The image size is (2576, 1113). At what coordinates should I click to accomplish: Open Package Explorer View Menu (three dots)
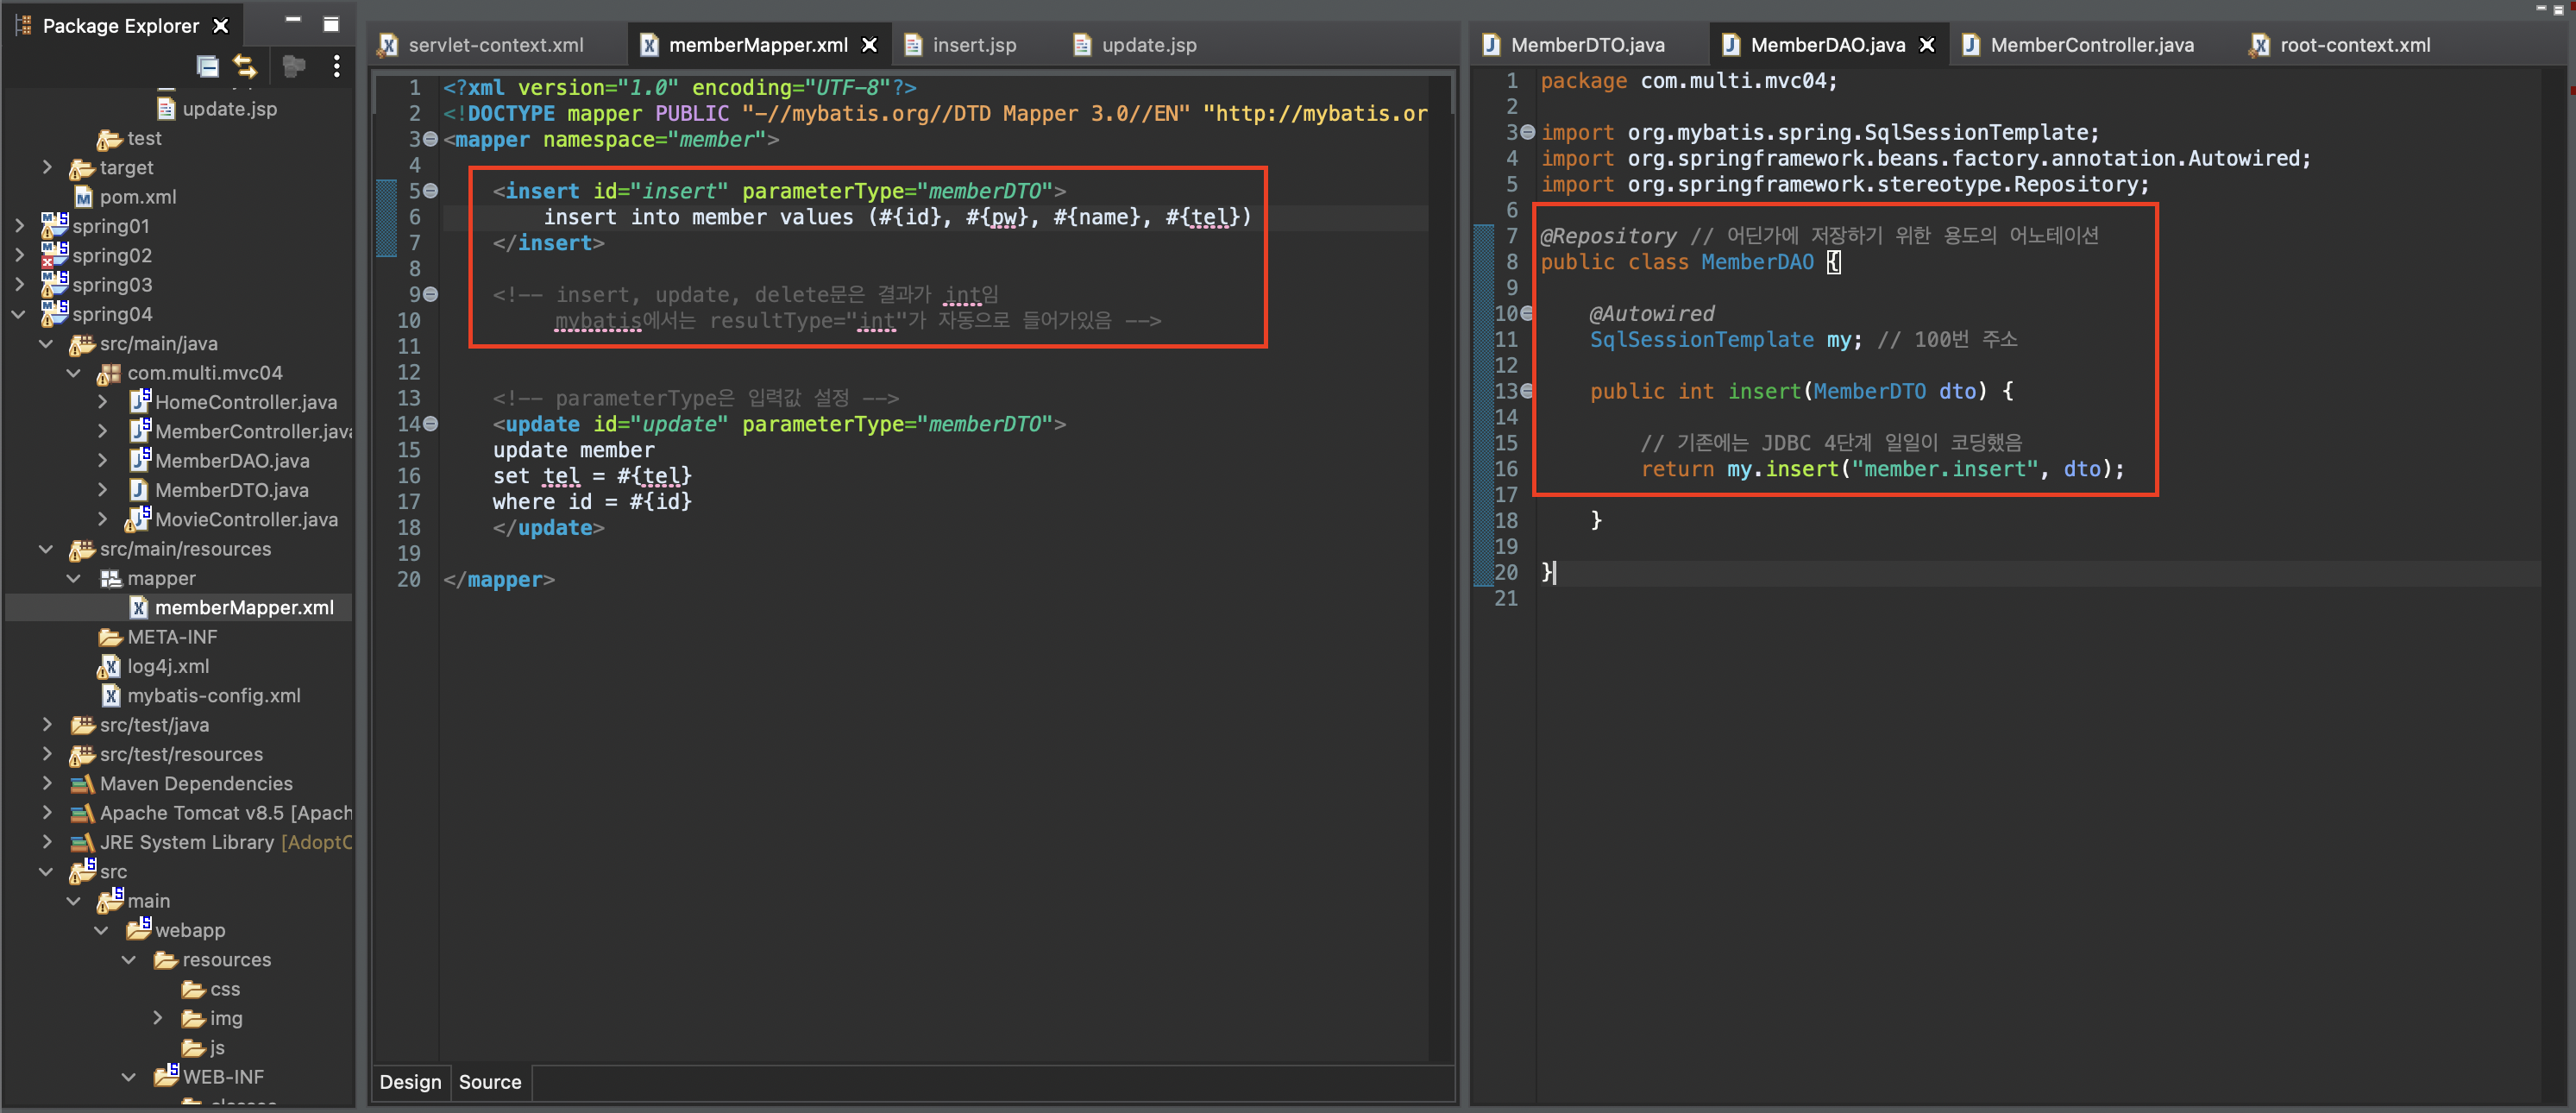coord(337,67)
